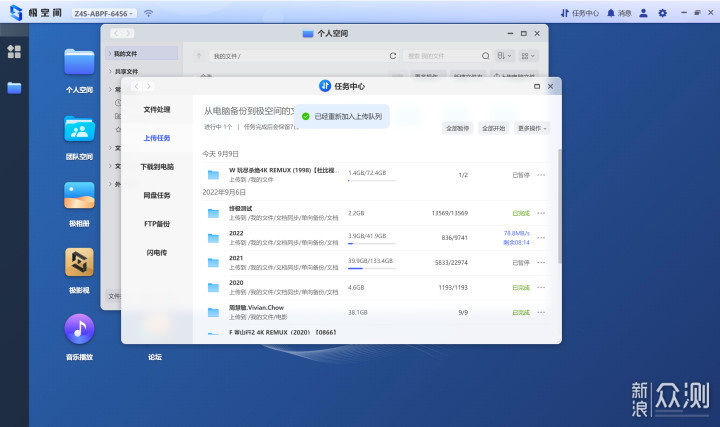Click the 全部暂停 button

click(x=457, y=129)
